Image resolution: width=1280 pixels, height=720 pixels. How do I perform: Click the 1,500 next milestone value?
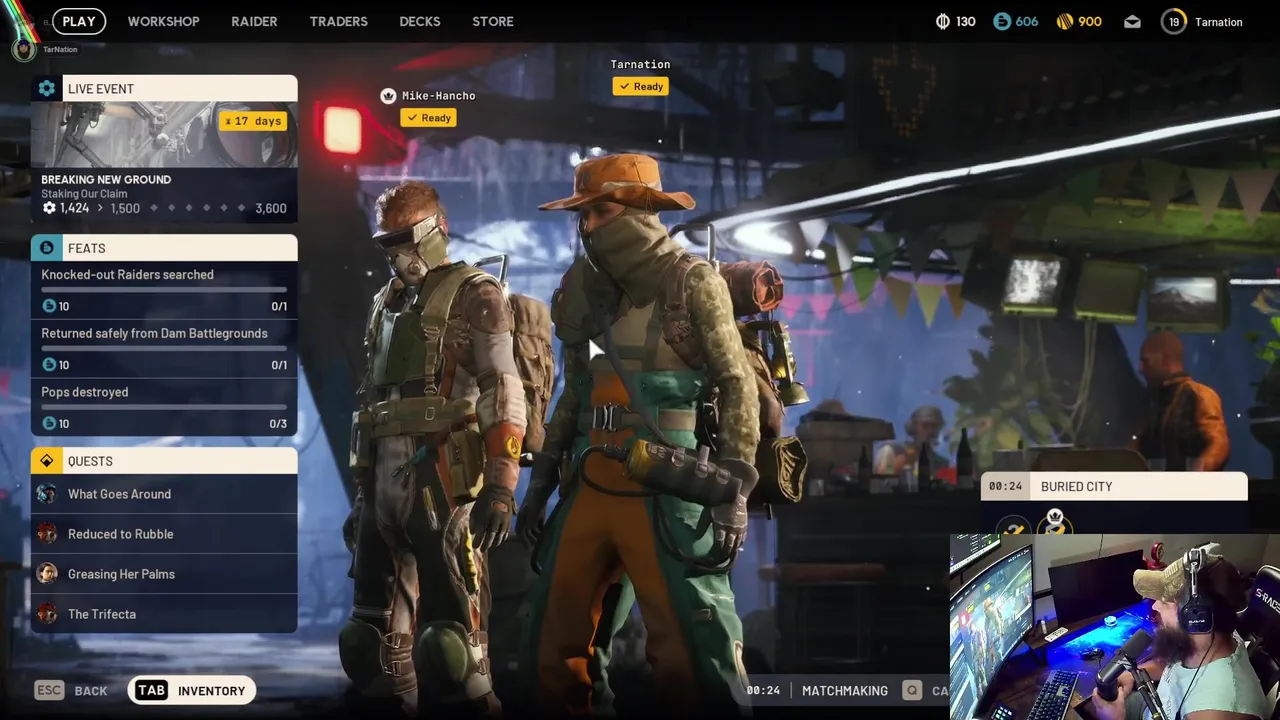(125, 208)
